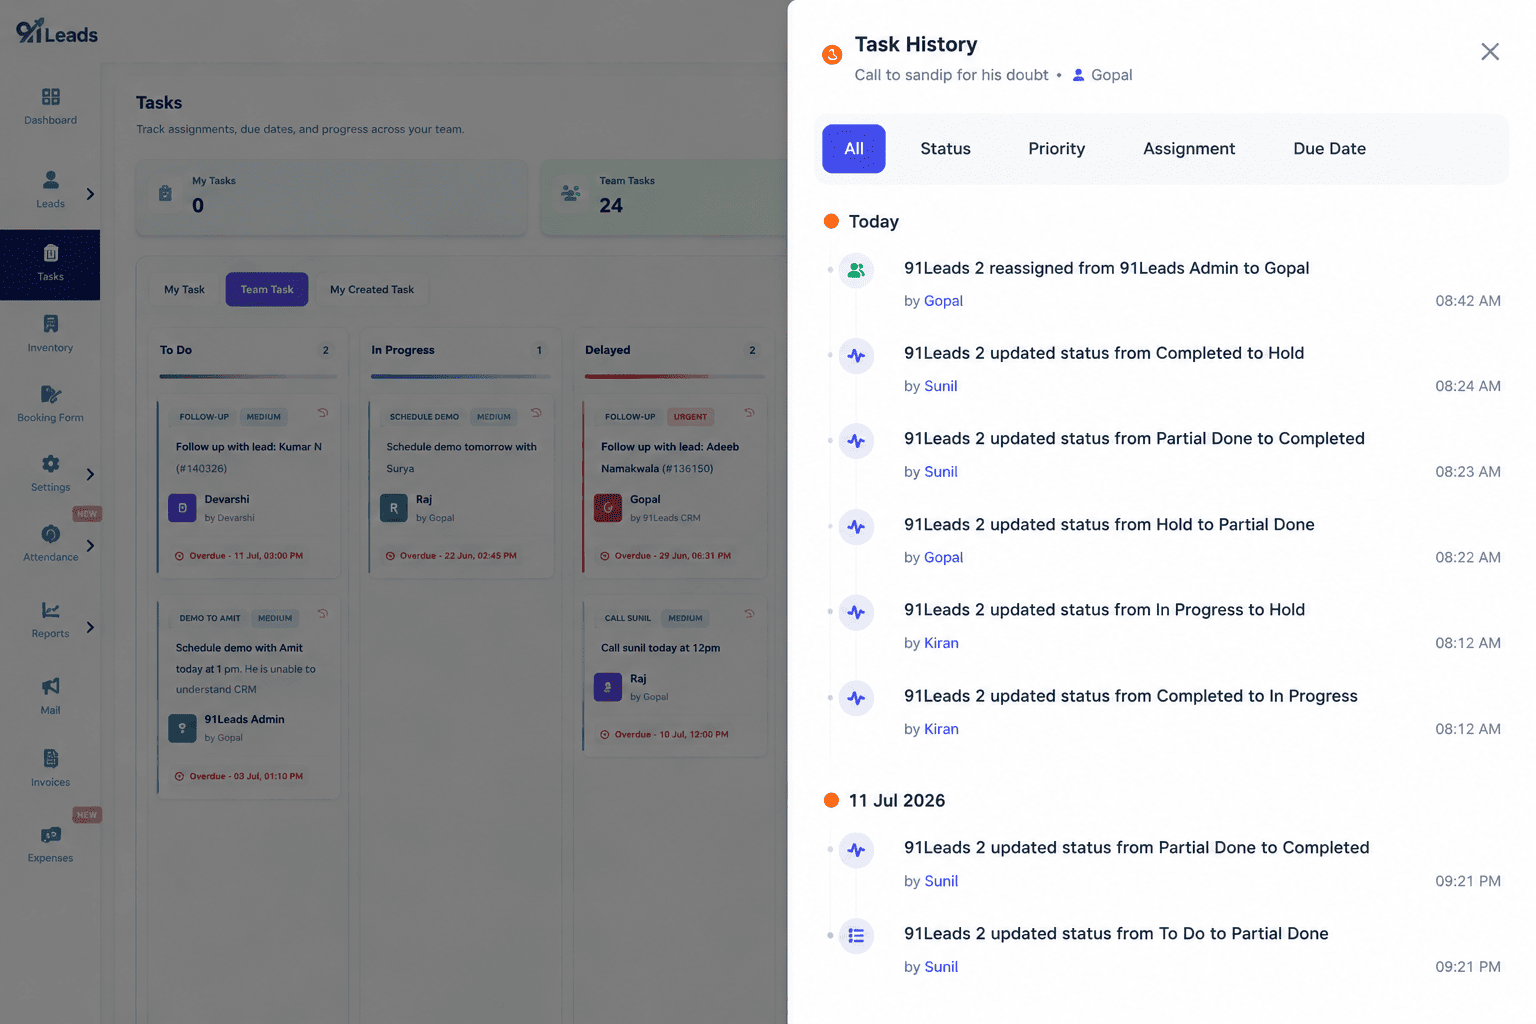Open Reports in sidebar
1536x1024 pixels.
pyautogui.click(x=50, y=620)
